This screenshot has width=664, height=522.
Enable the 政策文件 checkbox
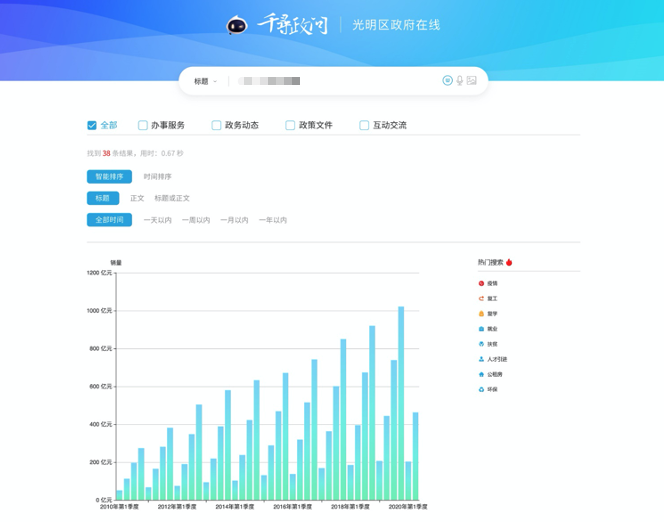tap(290, 125)
